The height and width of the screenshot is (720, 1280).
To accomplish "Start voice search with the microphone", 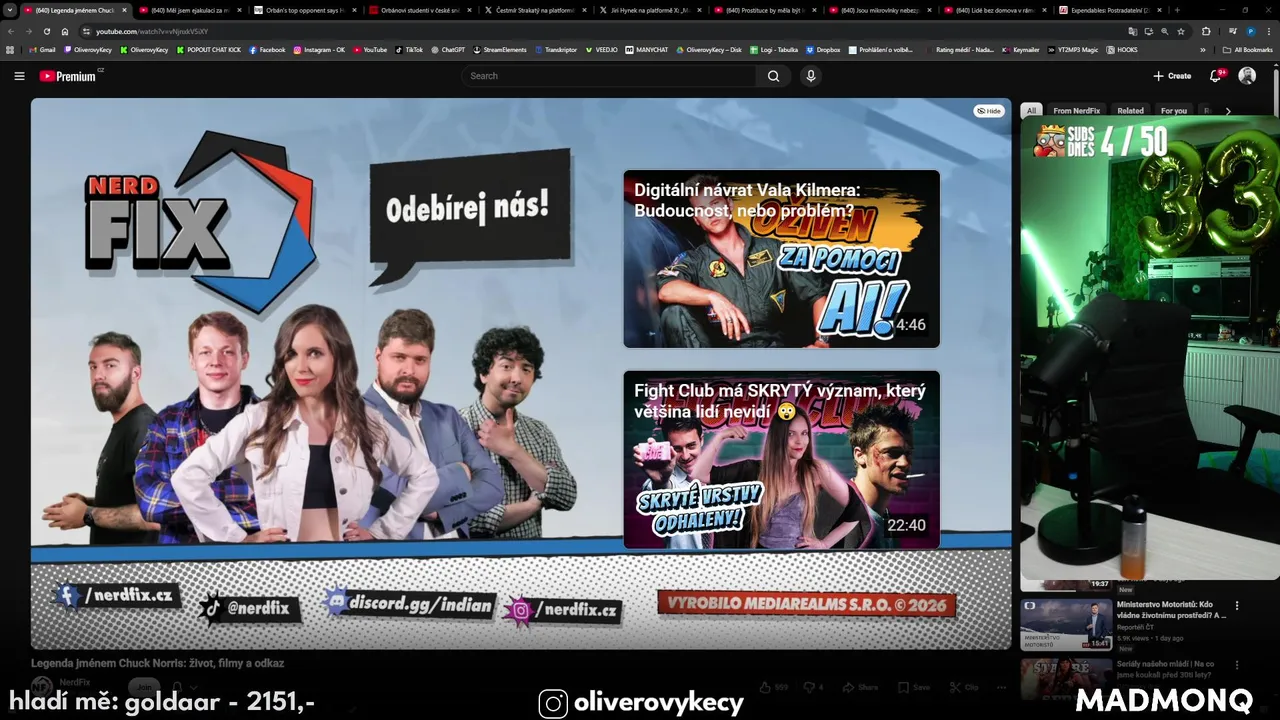I will click(x=811, y=76).
